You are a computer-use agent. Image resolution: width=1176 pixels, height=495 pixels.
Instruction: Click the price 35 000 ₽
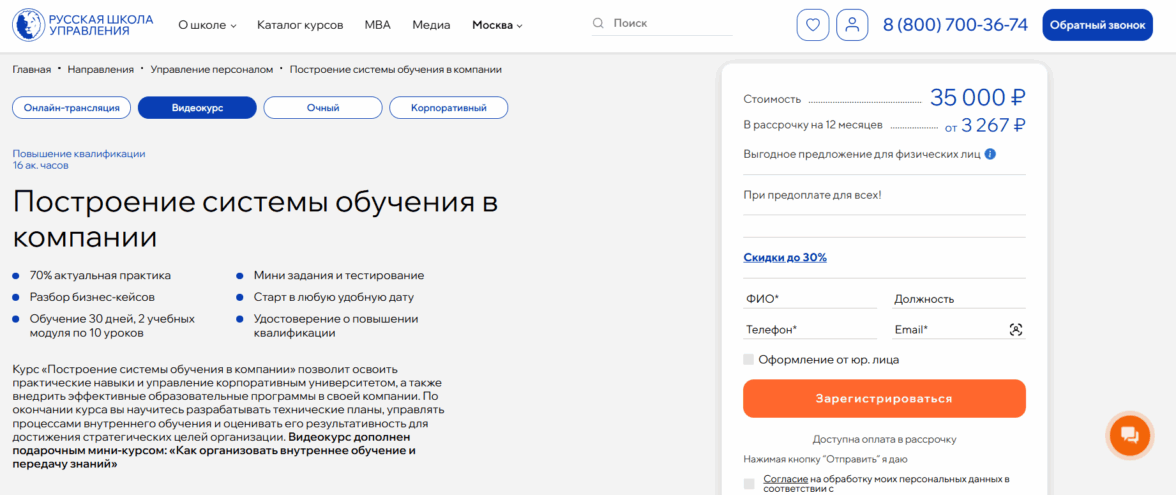click(x=978, y=98)
